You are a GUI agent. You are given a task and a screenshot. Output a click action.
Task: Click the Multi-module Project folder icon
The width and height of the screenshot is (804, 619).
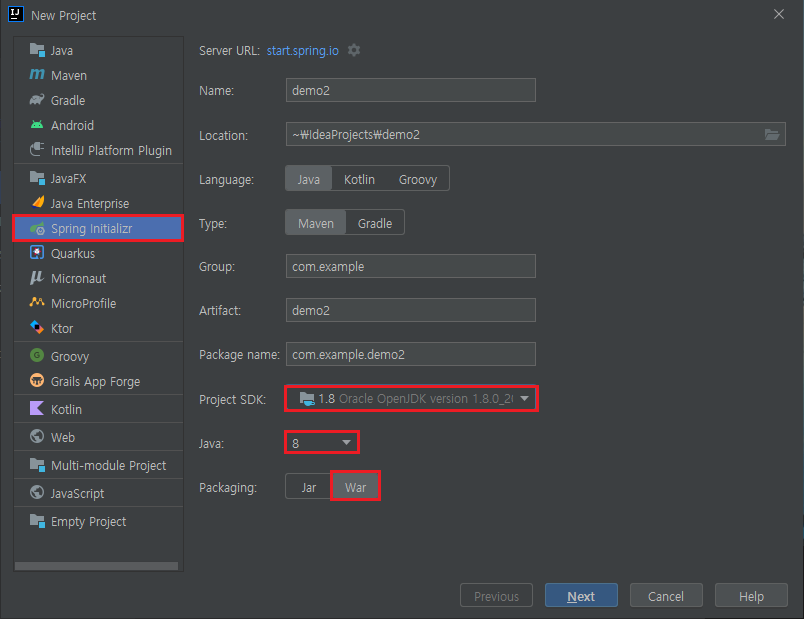click(37, 465)
